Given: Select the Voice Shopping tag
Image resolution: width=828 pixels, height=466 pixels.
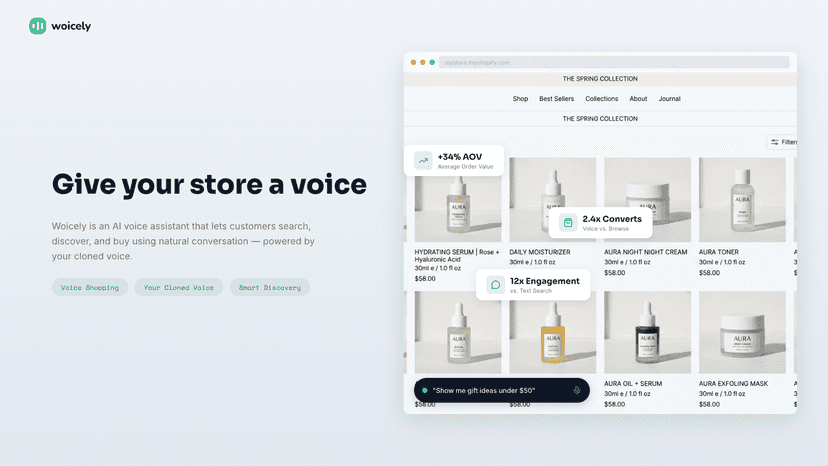Looking at the screenshot, I should click(x=90, y=287).
